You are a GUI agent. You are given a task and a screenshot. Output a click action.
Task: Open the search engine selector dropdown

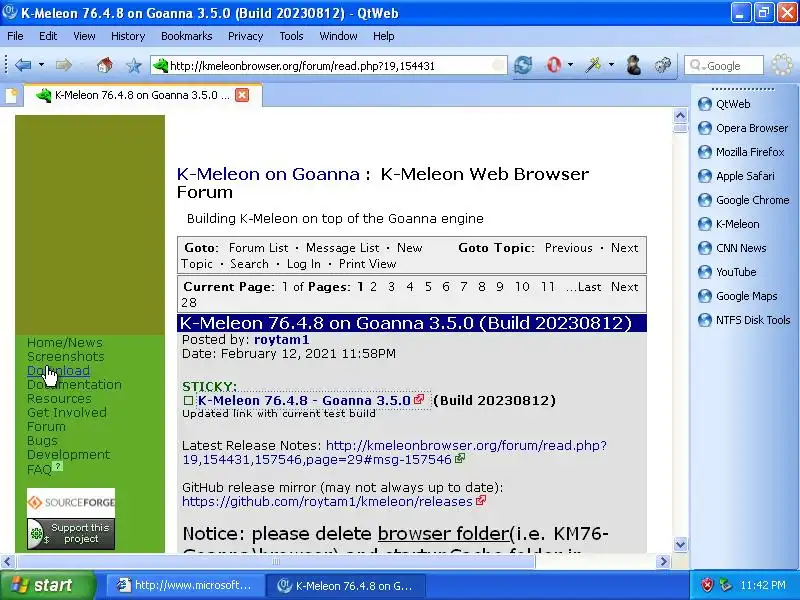pos(697,65)
